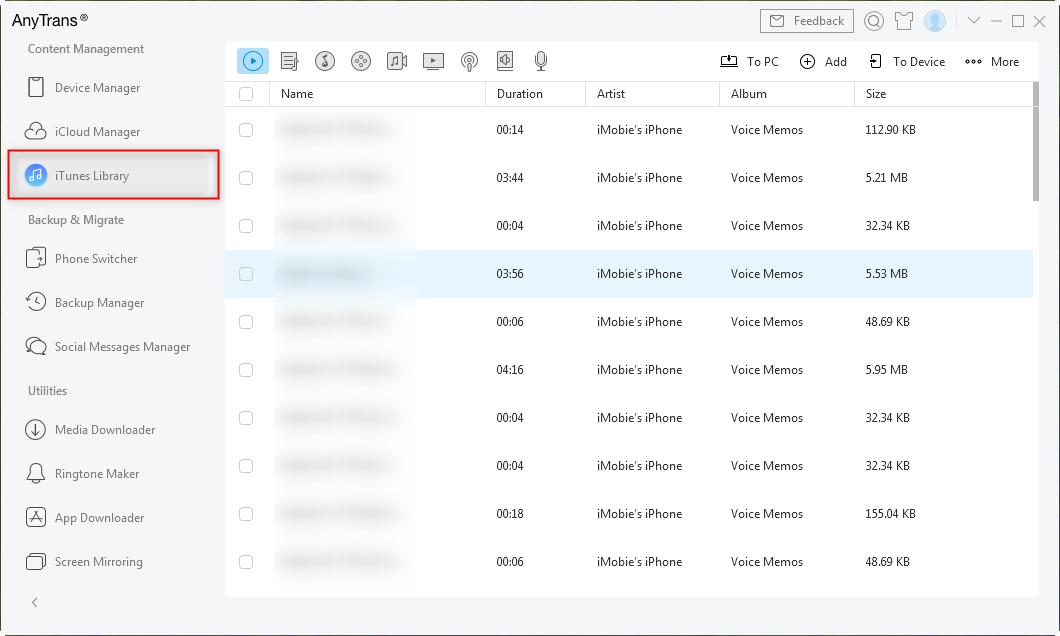
Task: Open Social Messages Manager in sidebar
Action: click(107, 347)
